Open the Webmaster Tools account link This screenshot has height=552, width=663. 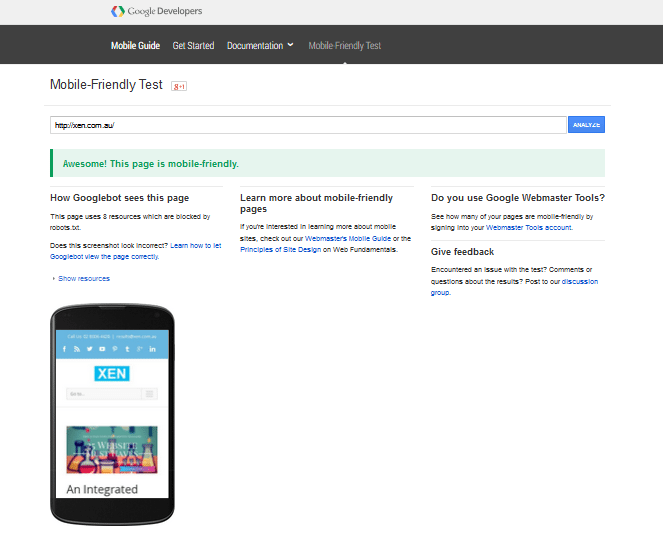click(528, 227)
